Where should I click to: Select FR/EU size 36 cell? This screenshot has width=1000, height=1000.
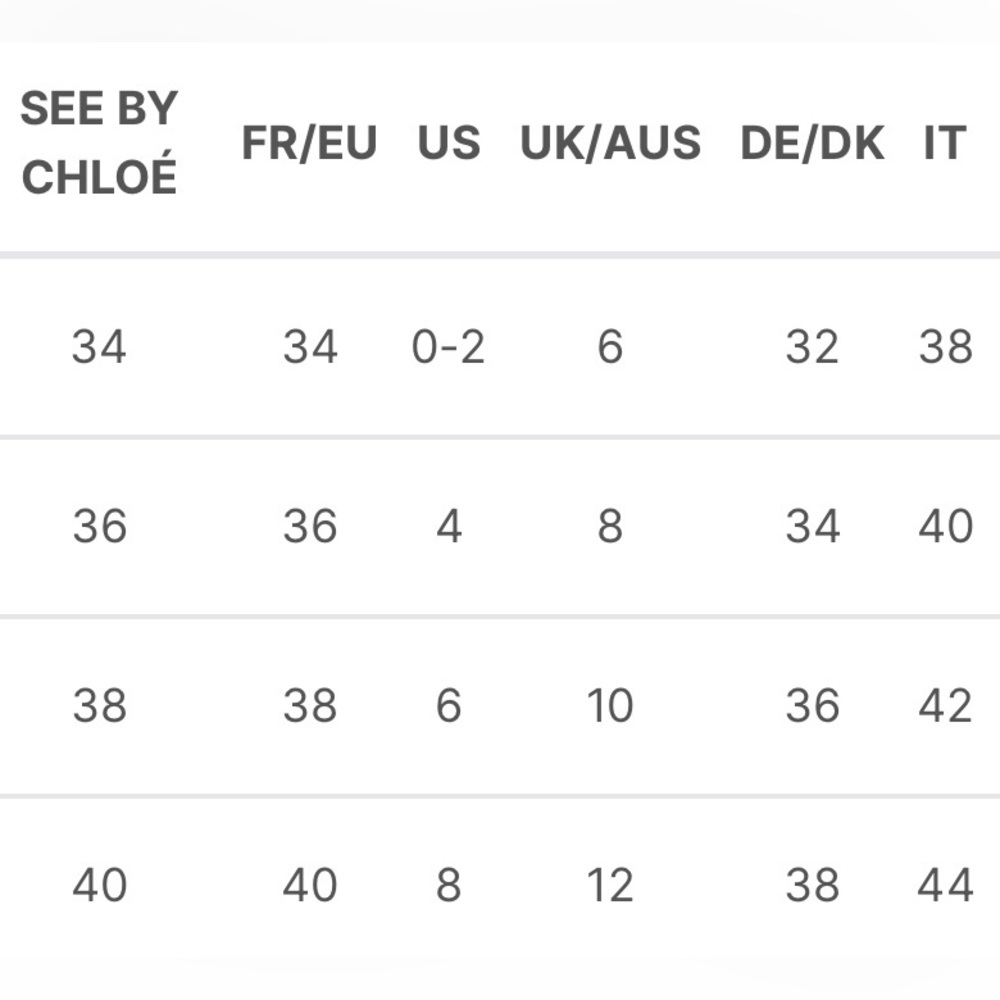point(310,527)
